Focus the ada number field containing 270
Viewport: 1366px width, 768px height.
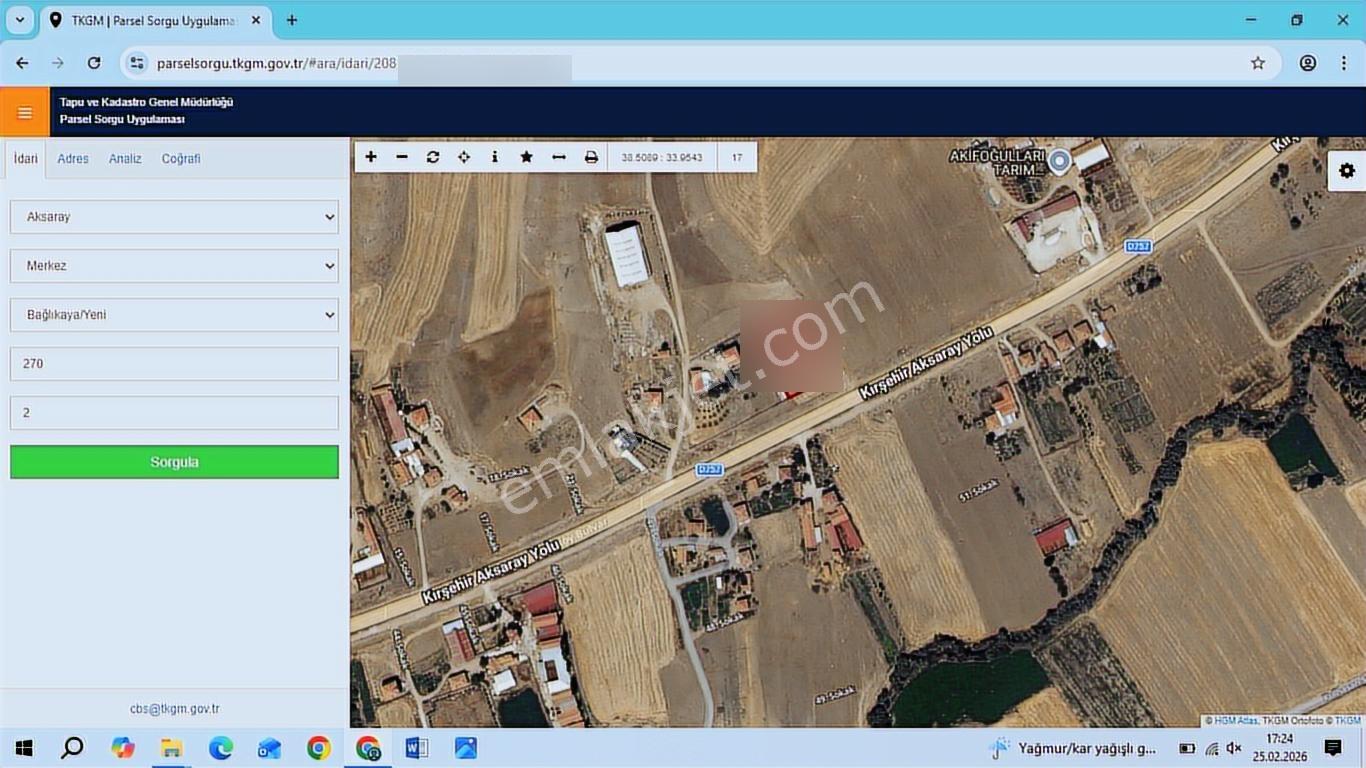click(x=174, y=364)
